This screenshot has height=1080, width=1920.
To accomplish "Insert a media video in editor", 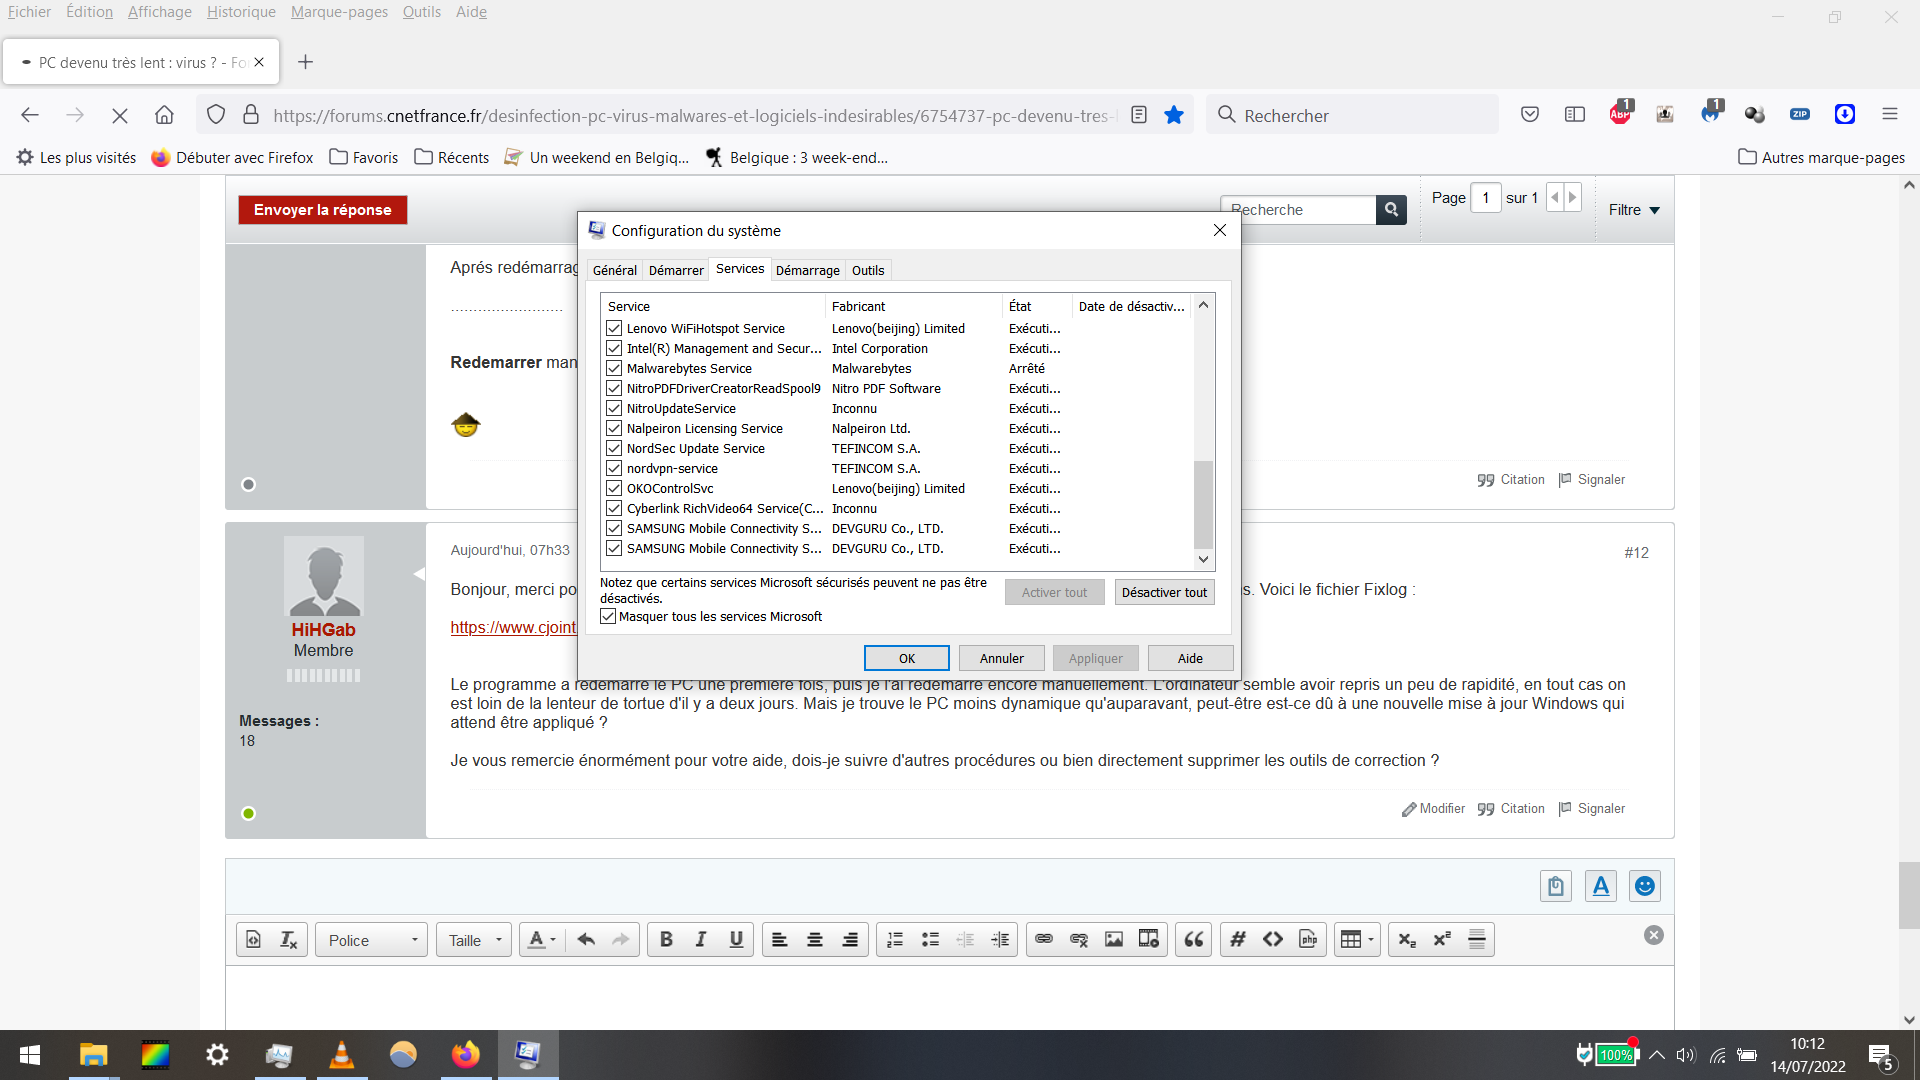I will pyautogui.click(x=1149, y=940).
